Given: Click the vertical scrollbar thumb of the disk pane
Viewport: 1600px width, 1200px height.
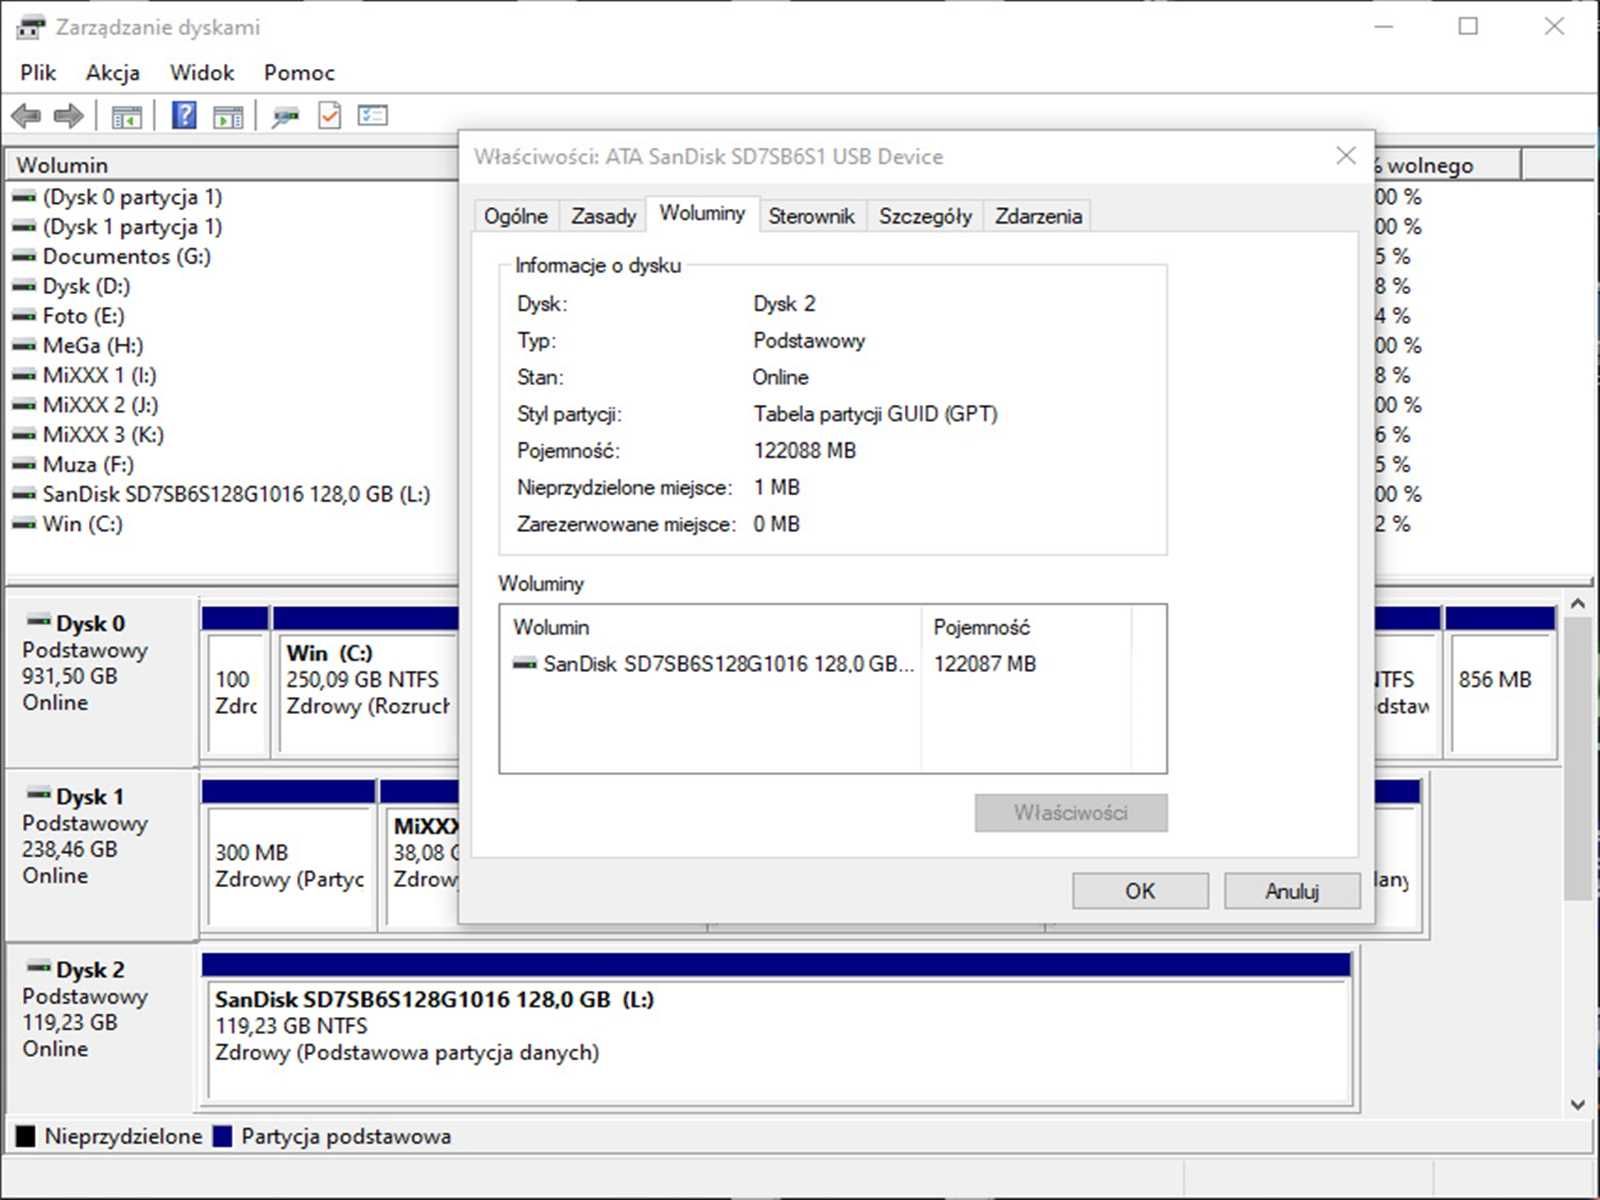Looking at the screenshot, I should [1578, 758].
